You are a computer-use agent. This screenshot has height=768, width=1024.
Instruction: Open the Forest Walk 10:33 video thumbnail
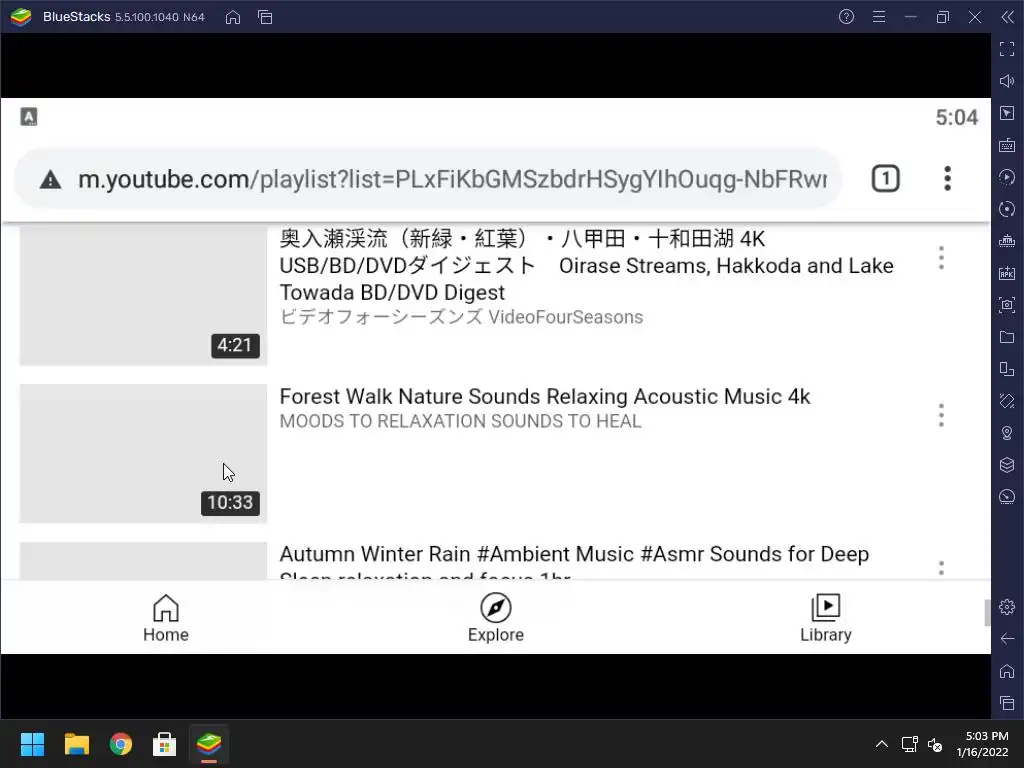[x=143, y=453]
